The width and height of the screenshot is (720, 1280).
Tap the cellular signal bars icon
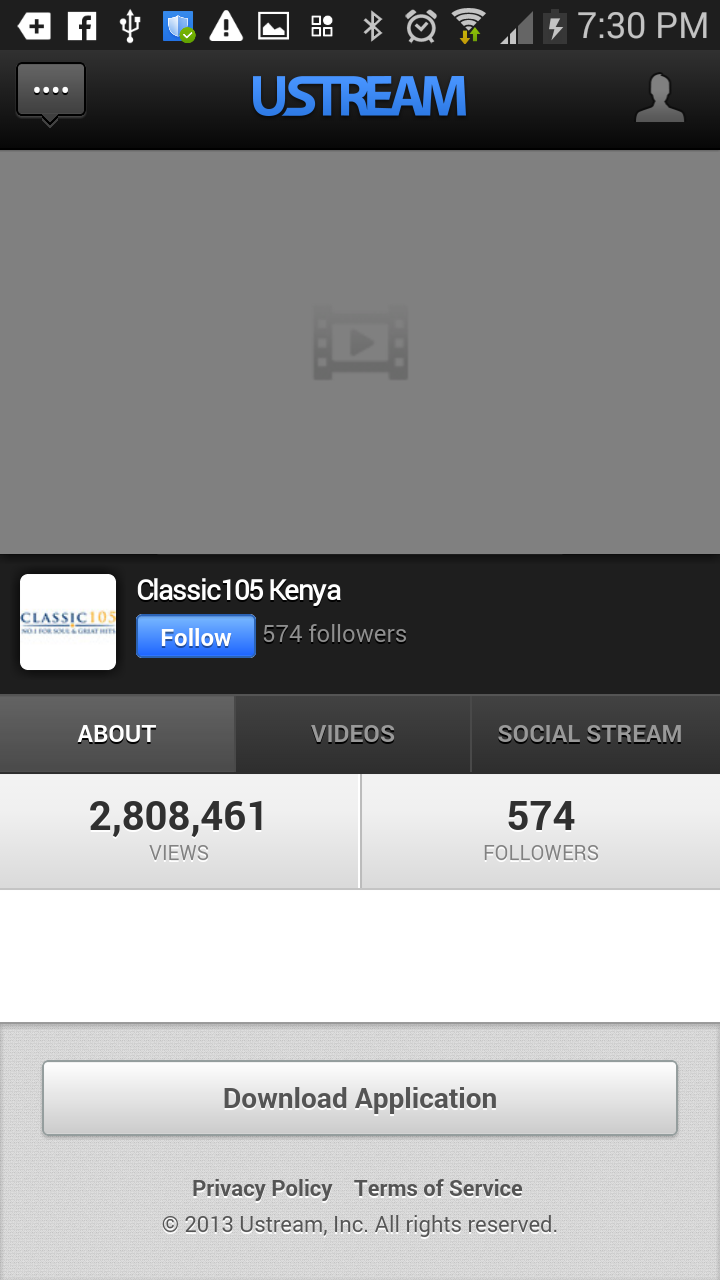516,28
